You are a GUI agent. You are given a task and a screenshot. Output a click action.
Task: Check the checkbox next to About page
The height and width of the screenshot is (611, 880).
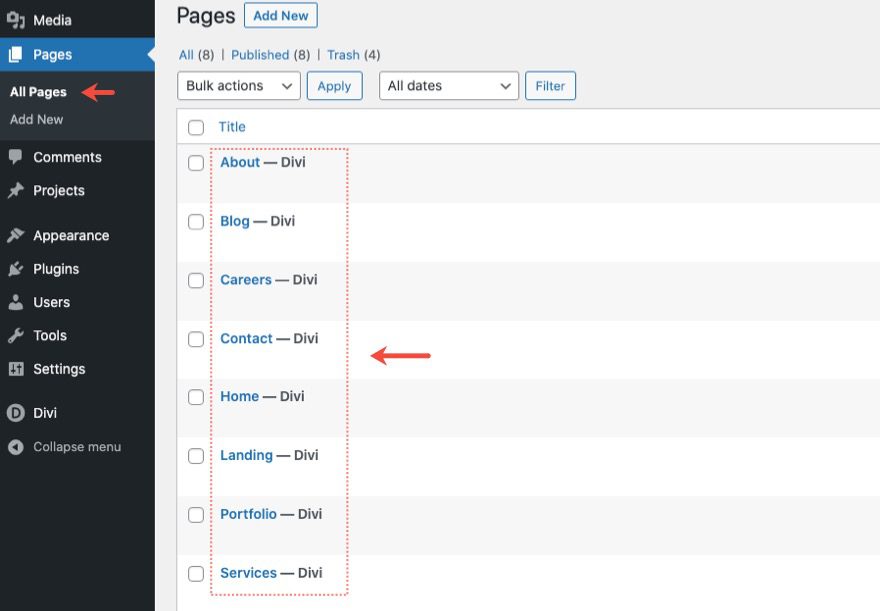click(196, 162)
